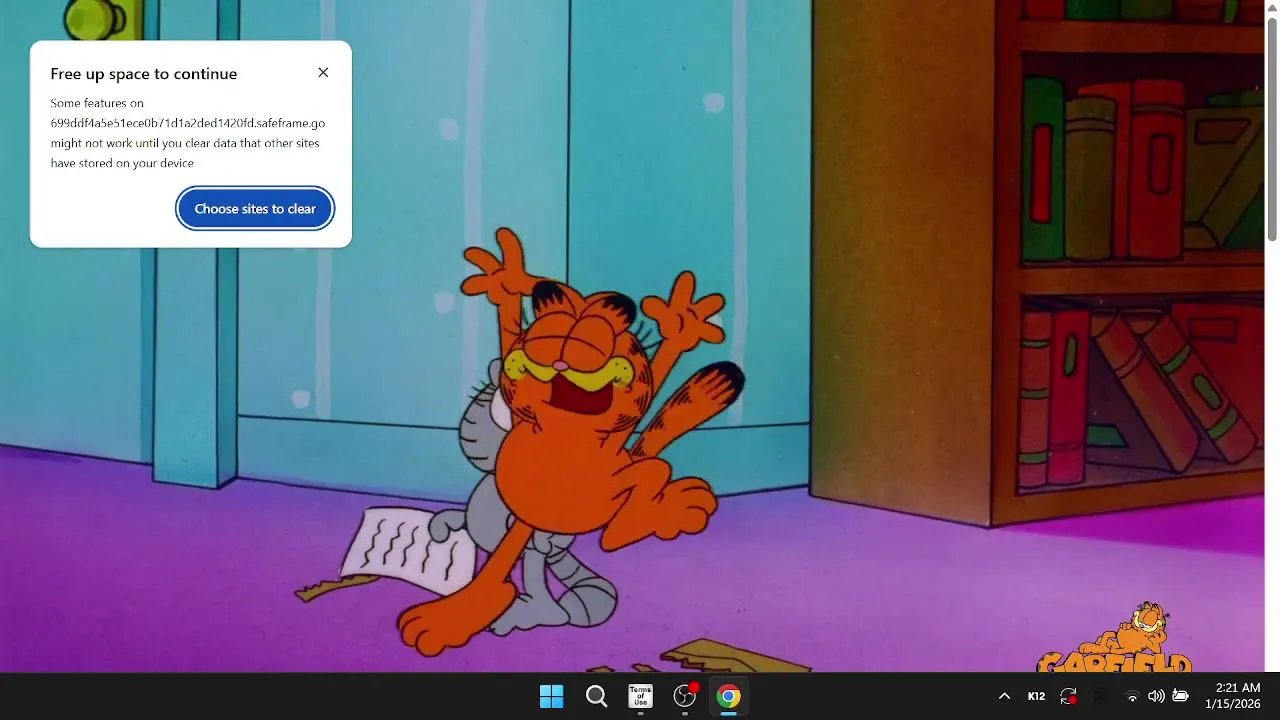Open the clock showing 2:21 AM

(1233, 696)
